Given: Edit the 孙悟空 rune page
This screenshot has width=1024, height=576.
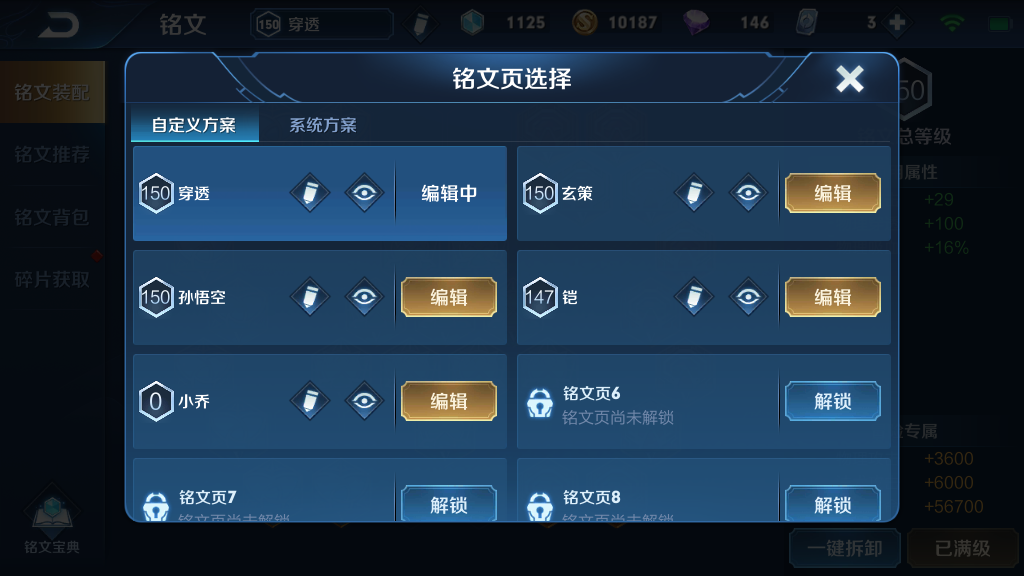Looking at the screenshot, I should [x=449, y=297].
